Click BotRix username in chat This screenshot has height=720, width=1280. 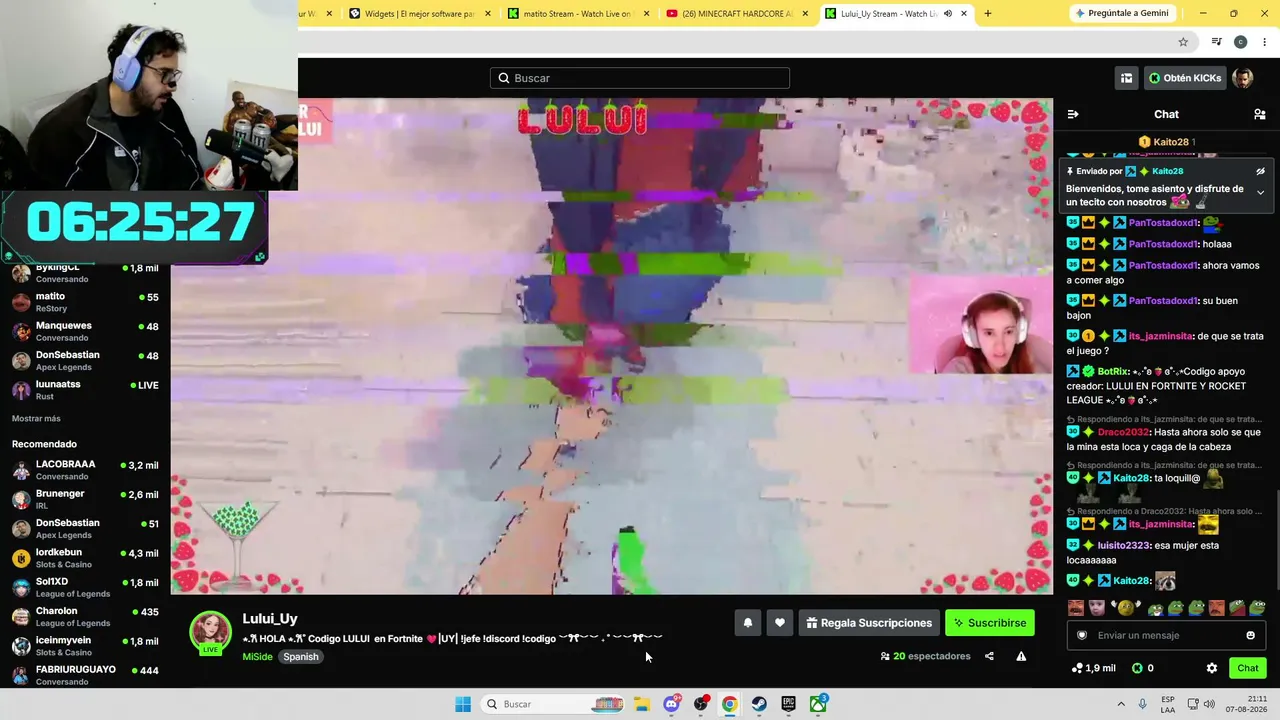click(x=1113, y=371)
